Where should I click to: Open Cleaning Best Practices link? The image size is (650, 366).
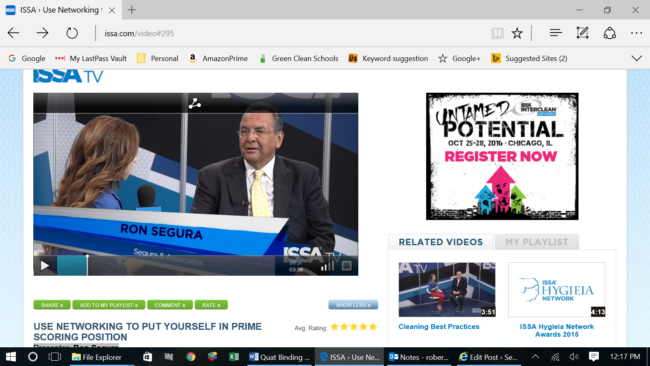[x=439, y=327]
